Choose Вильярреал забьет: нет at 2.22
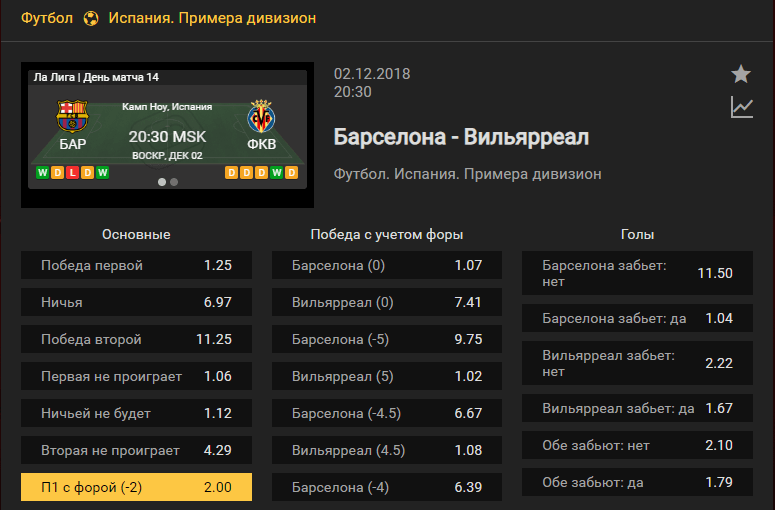 (x=638, y=363)
